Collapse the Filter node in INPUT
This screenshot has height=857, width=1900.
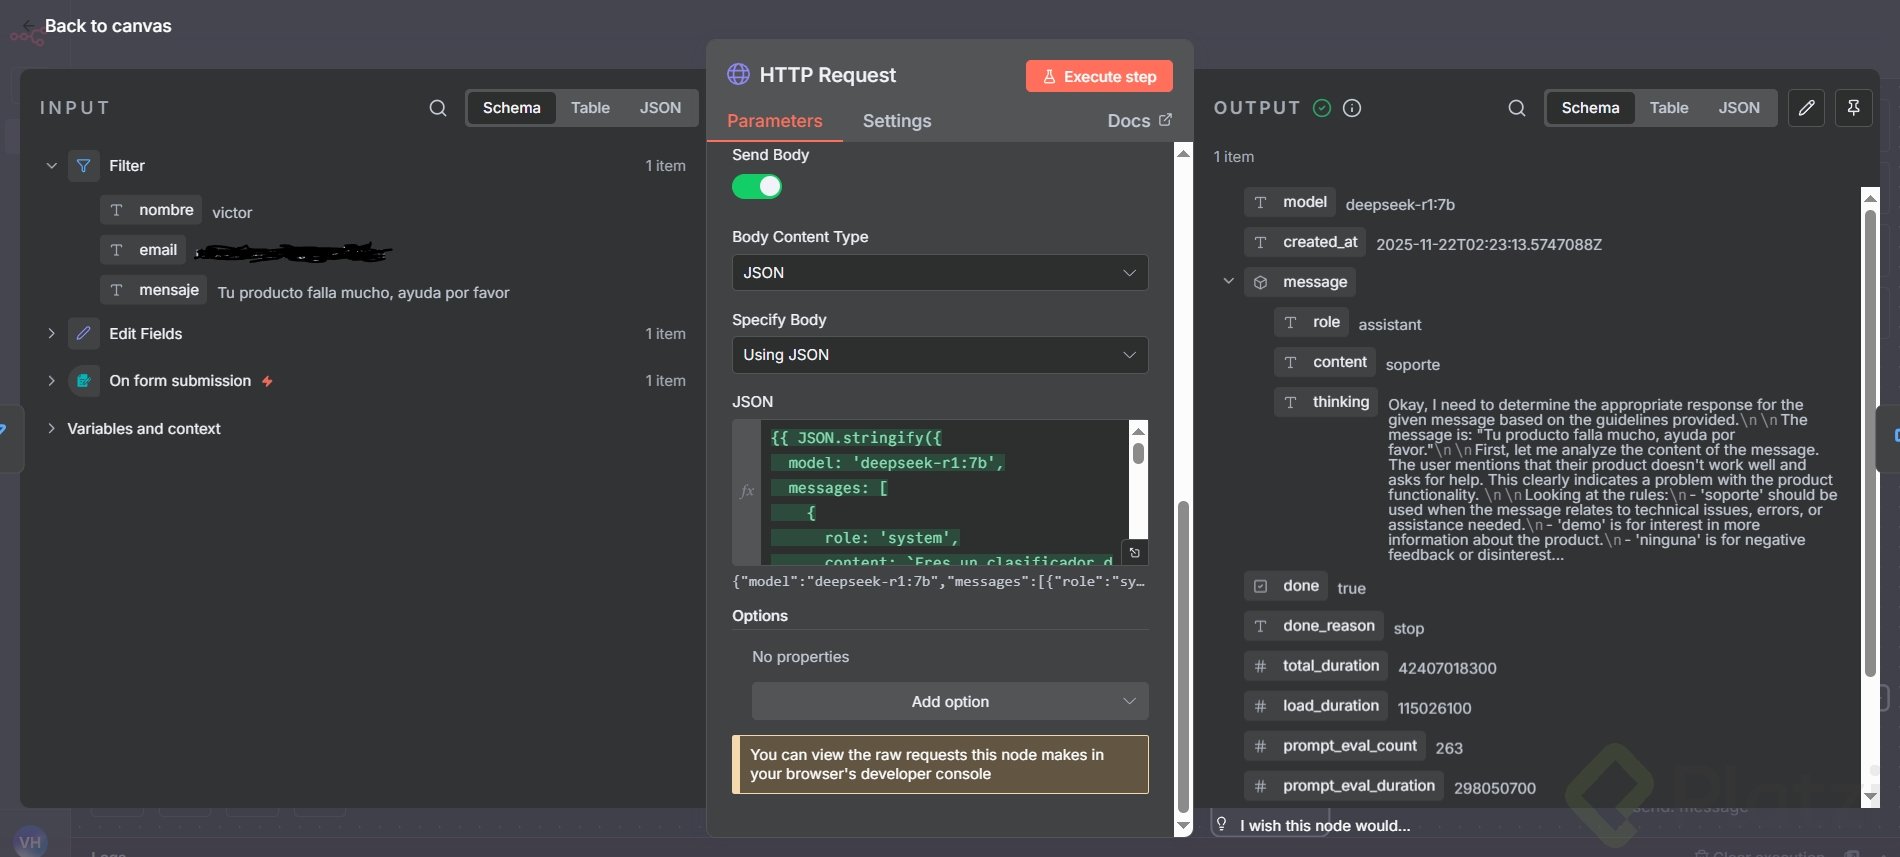51,166
